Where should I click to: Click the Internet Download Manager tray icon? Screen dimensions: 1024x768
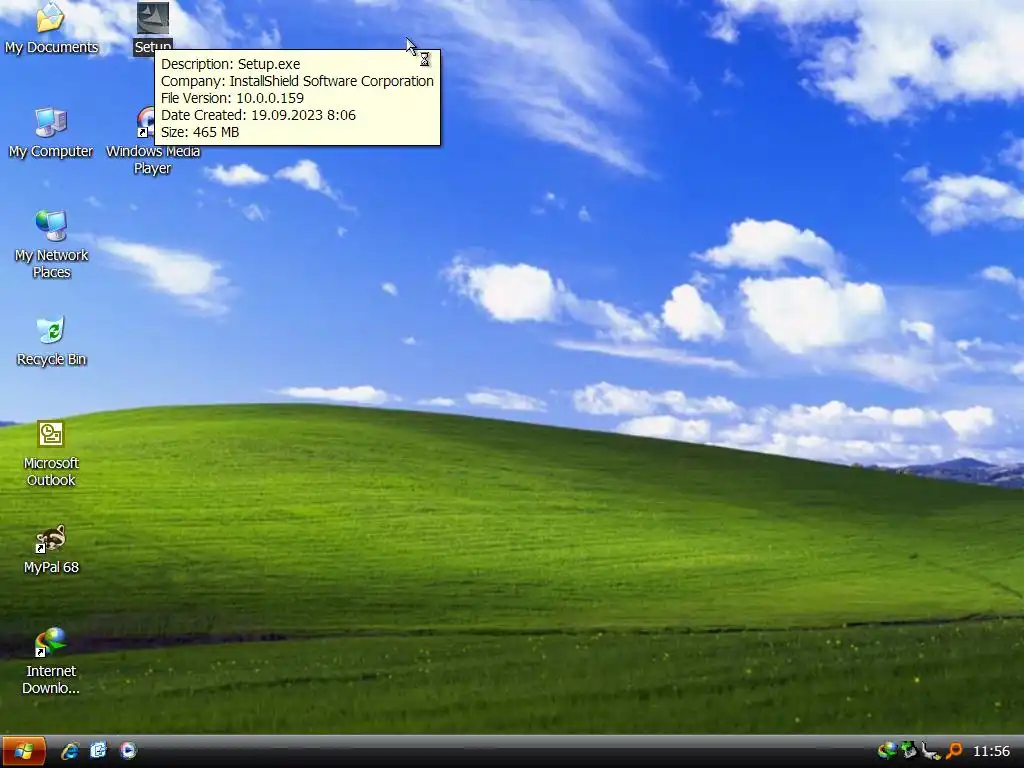coord(886,751)
